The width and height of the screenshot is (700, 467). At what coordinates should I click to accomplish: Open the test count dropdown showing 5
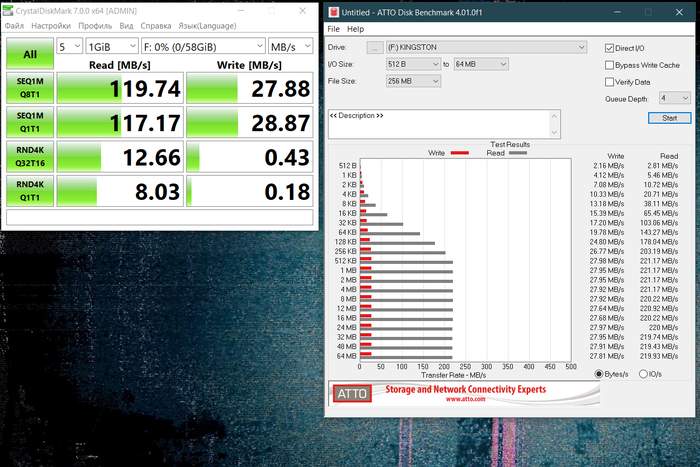[x=69, y=46]
